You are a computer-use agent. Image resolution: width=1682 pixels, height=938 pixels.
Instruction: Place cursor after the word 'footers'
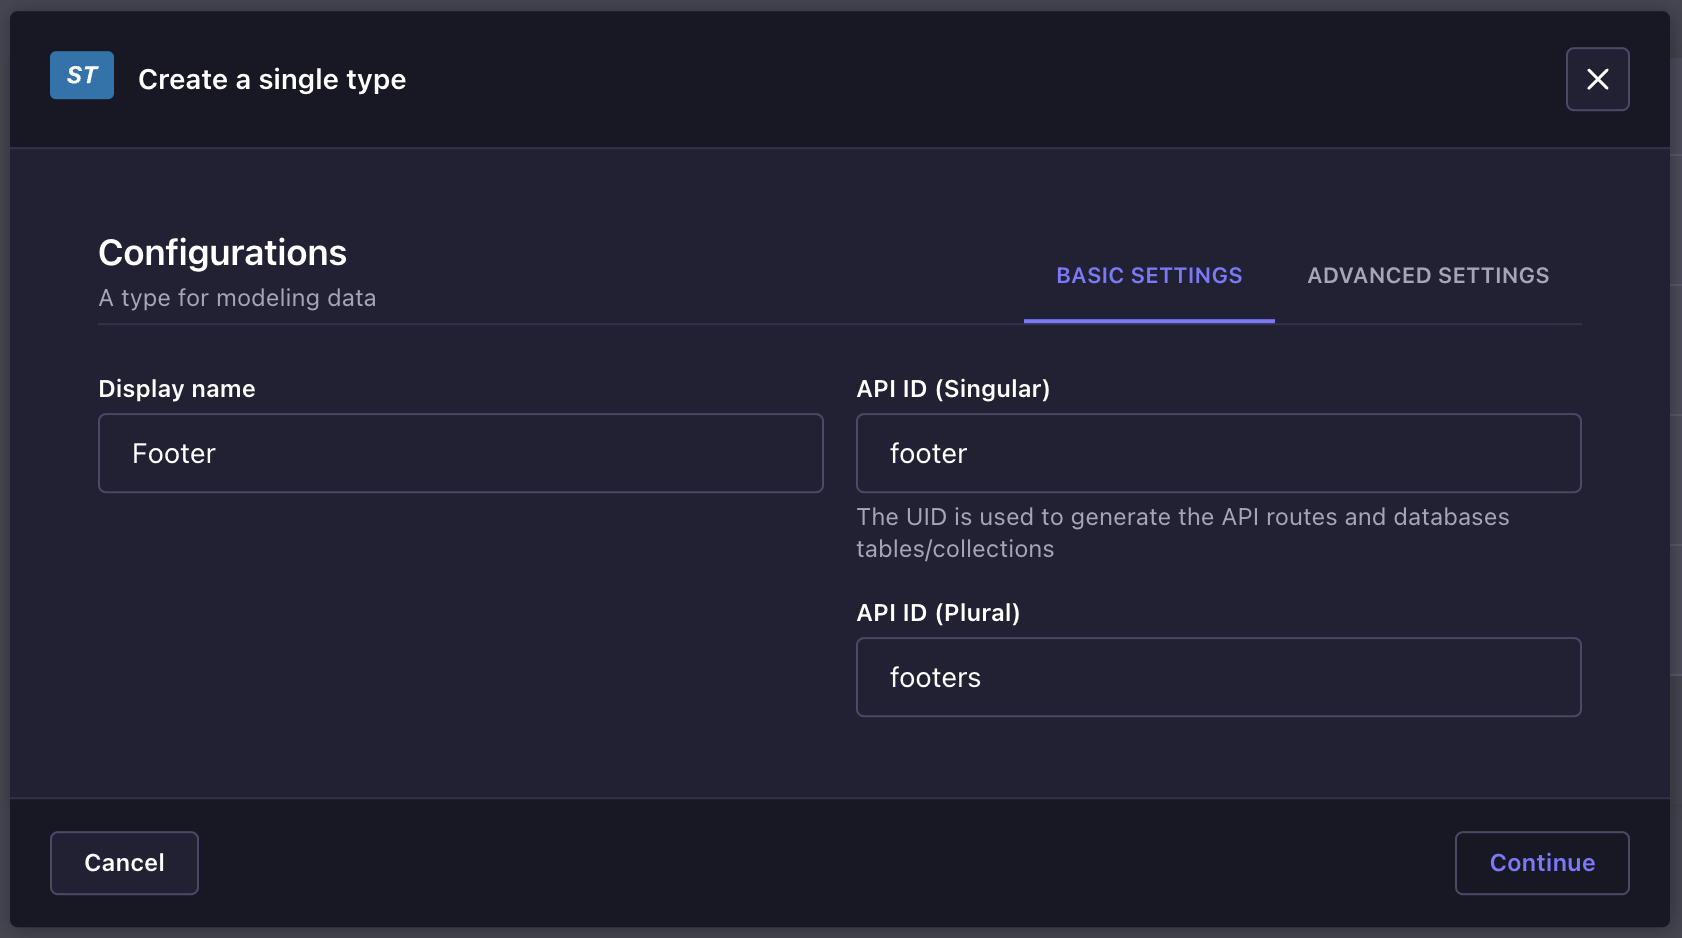984,678
